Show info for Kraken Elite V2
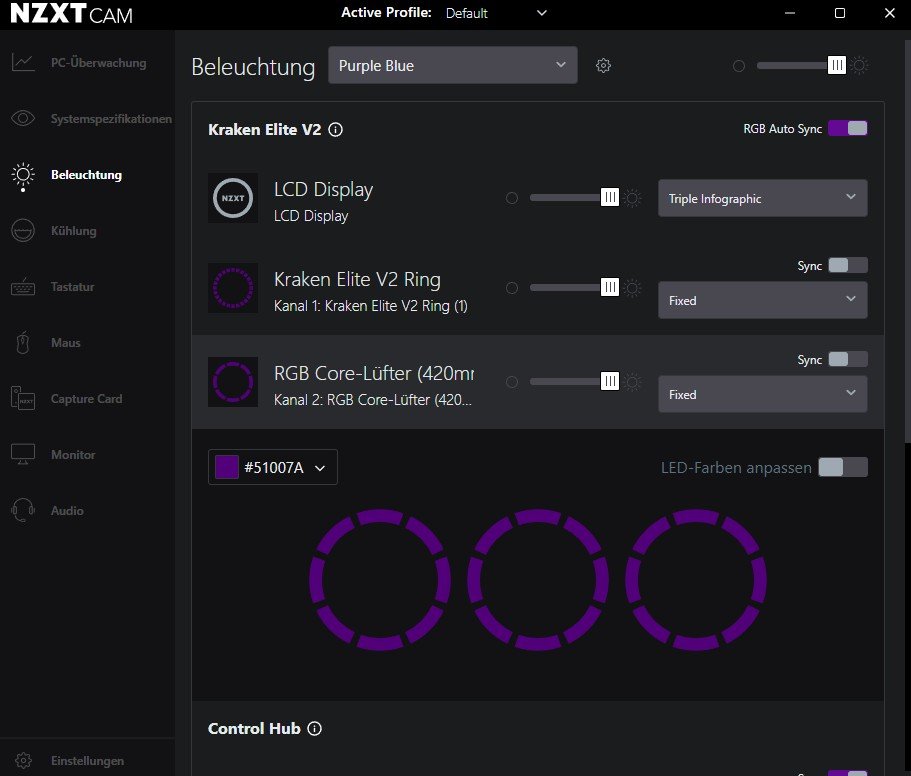Screen dimensions: 911x776 336,130
